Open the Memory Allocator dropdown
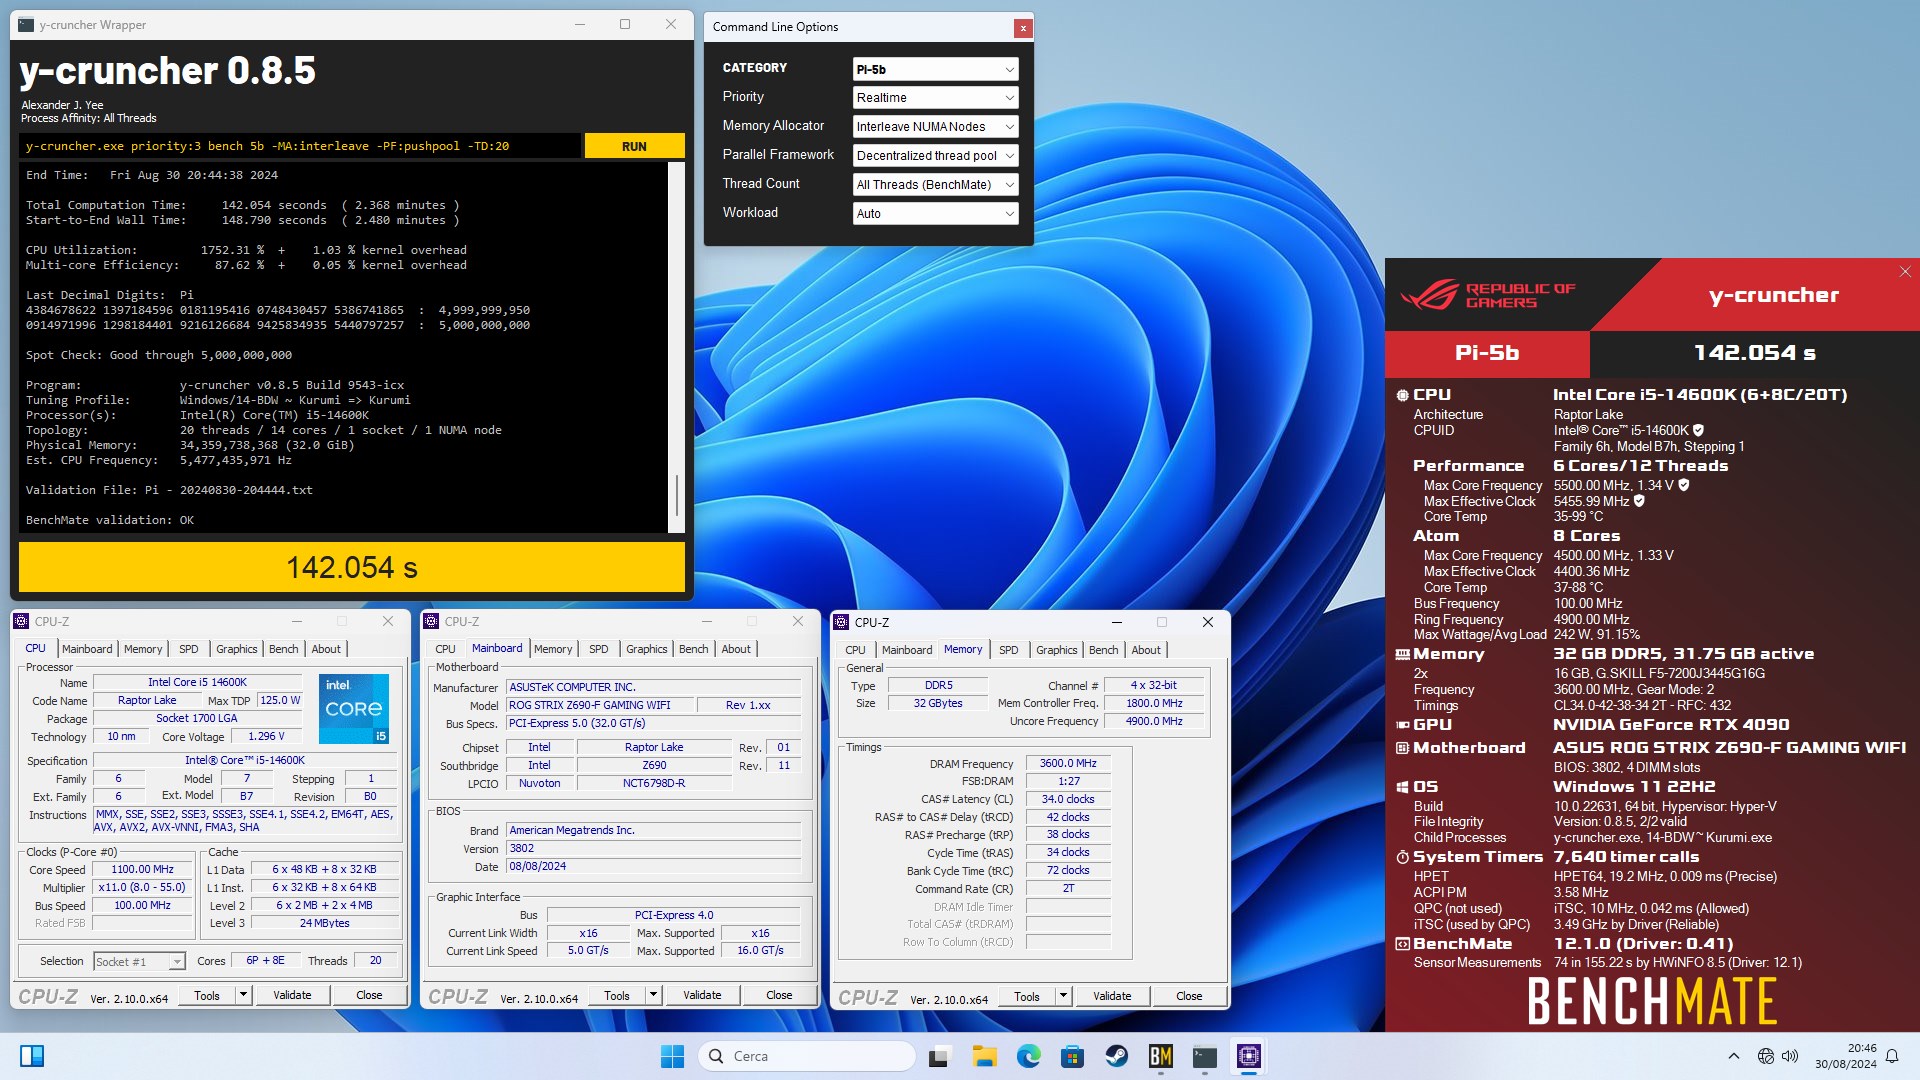1920x1080 pixels. (935, 127)
